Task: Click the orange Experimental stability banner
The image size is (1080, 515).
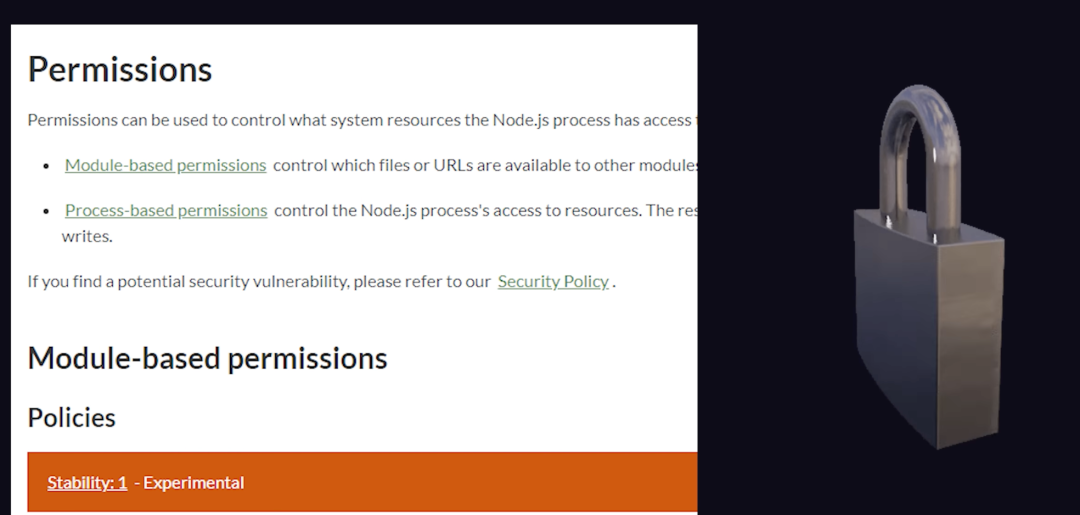Action: pyautogui.click(x=362, y=482)
